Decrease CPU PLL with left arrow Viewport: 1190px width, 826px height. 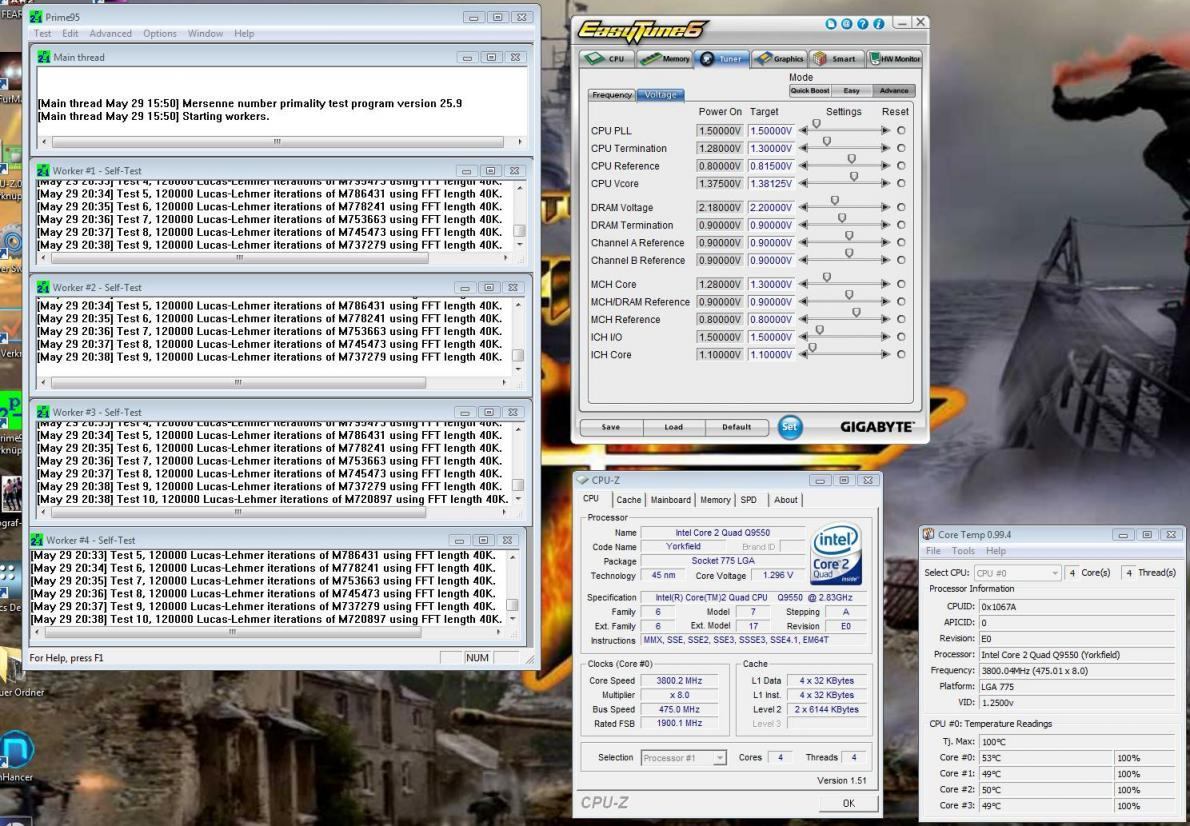[x=804, y=131]
